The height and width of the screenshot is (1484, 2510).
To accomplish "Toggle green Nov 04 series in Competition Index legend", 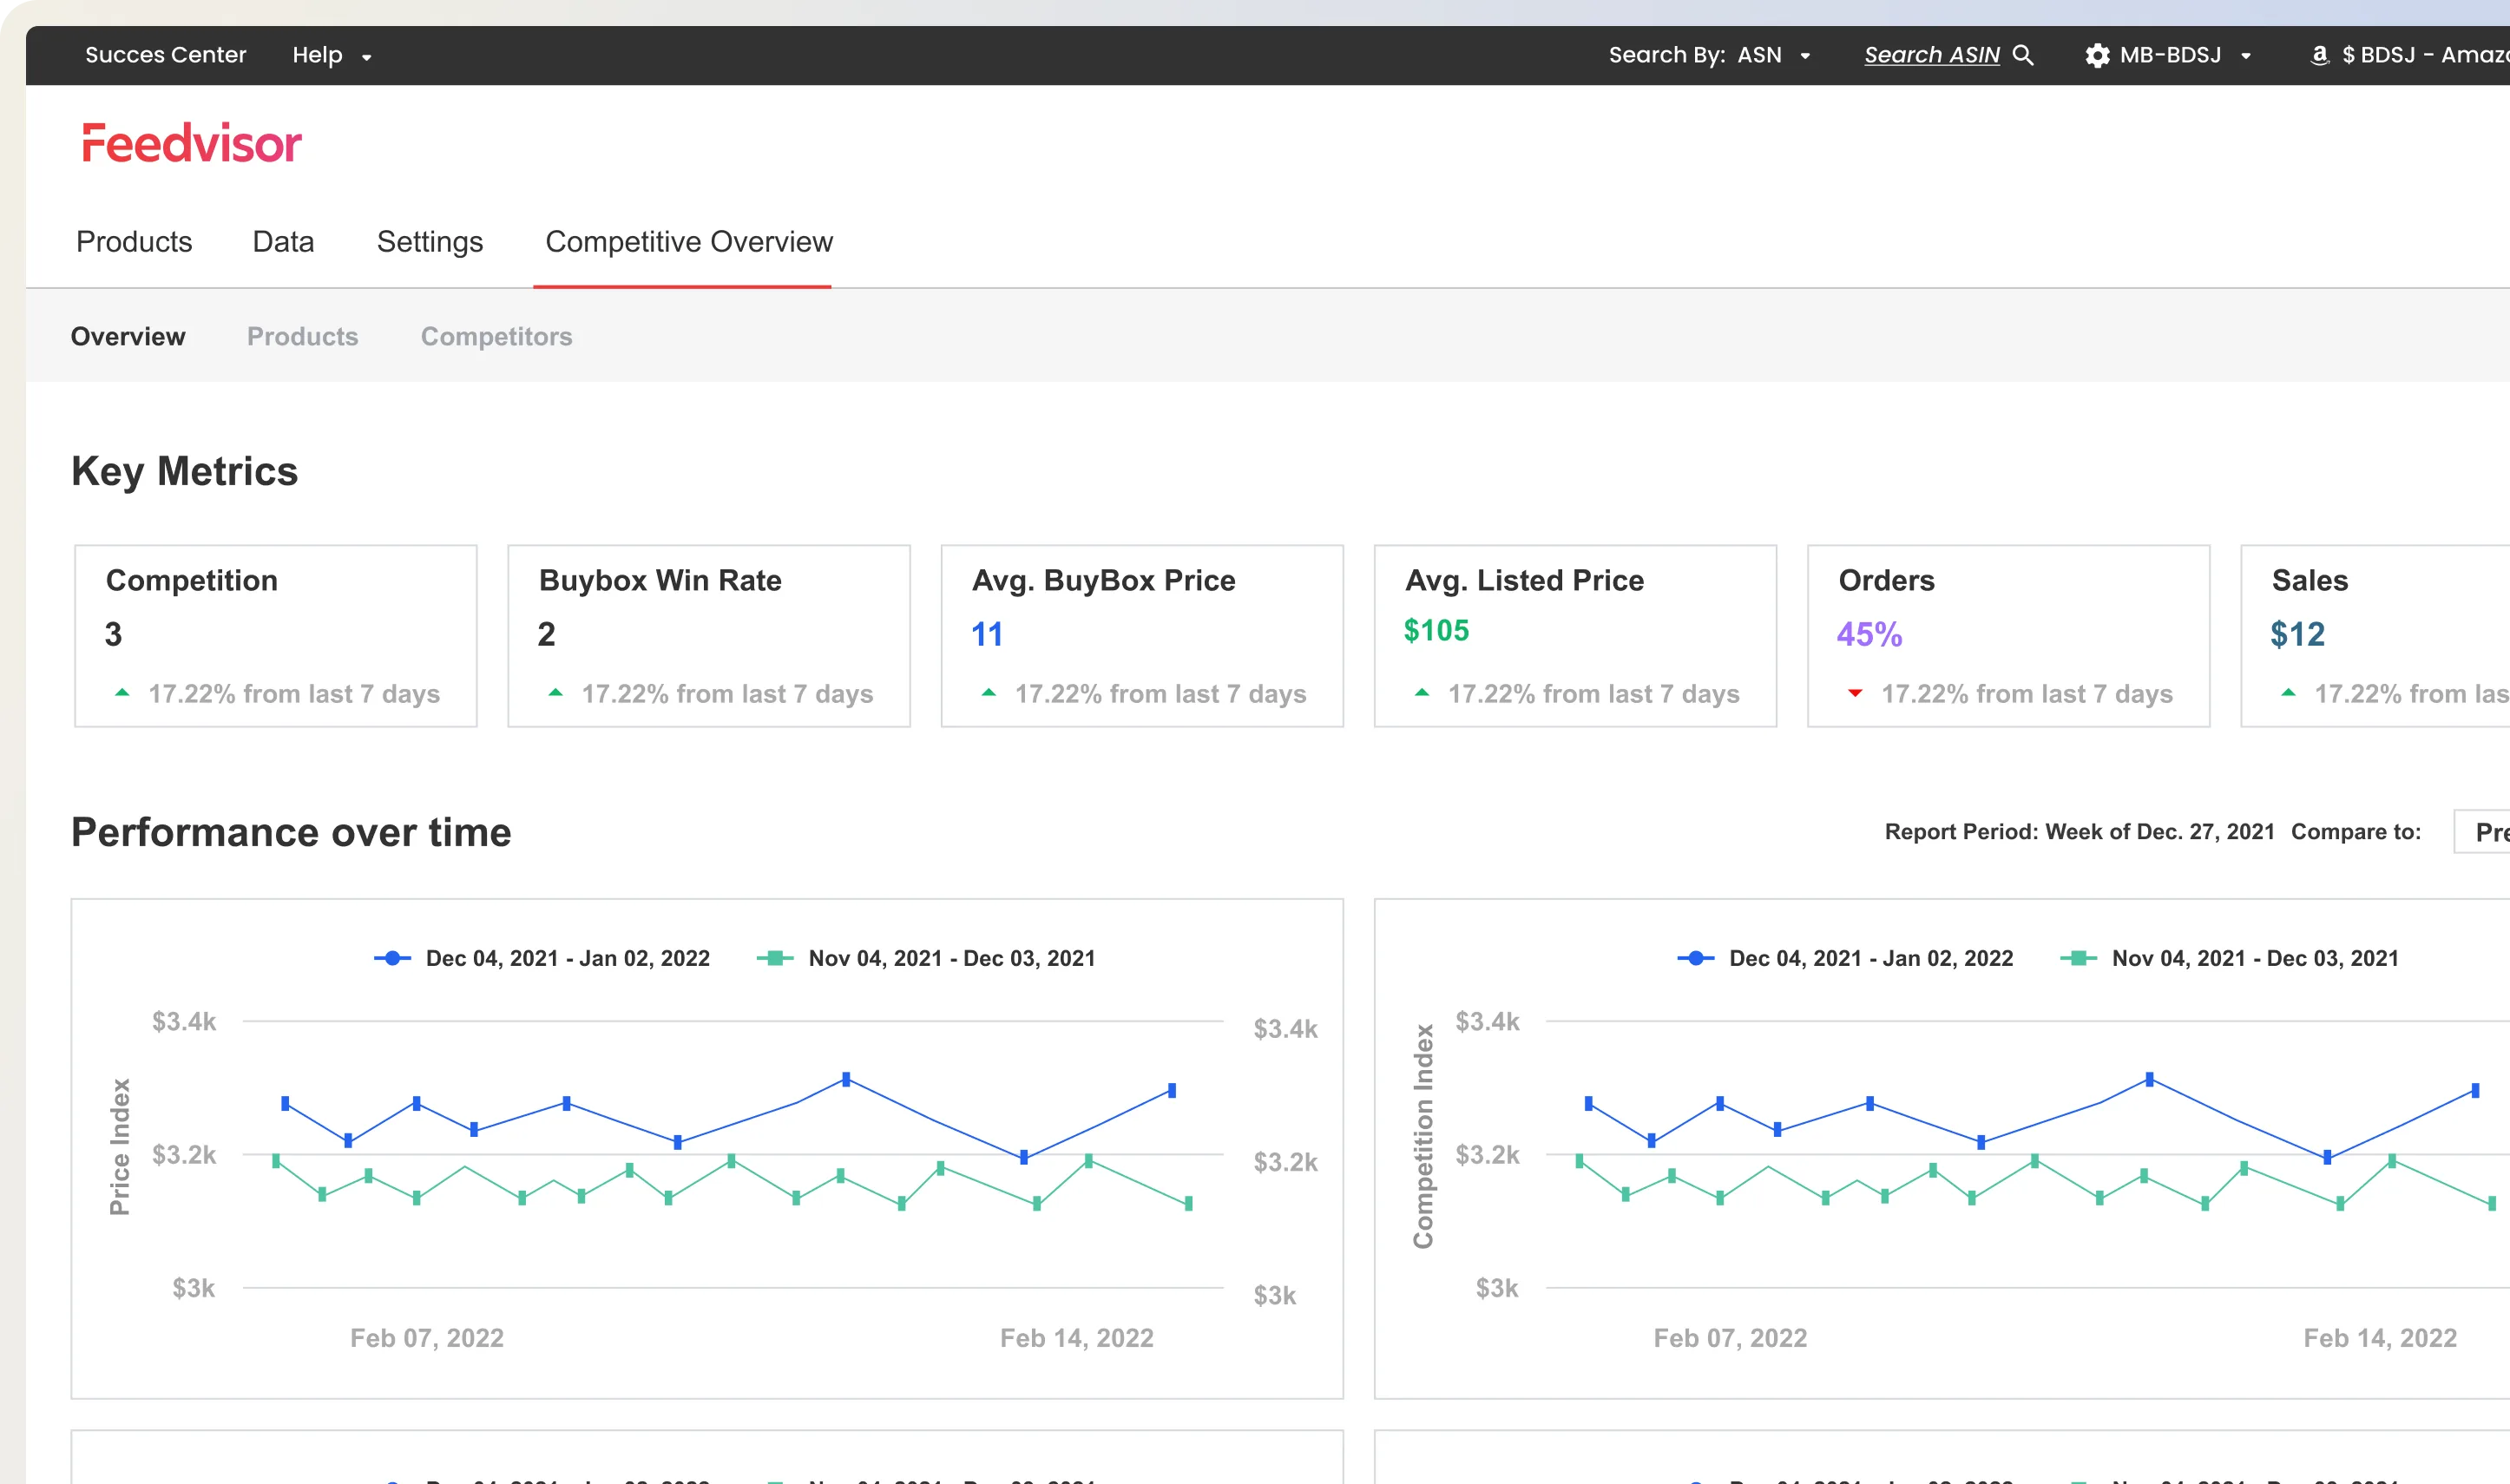I will [x=2229, y=958].
